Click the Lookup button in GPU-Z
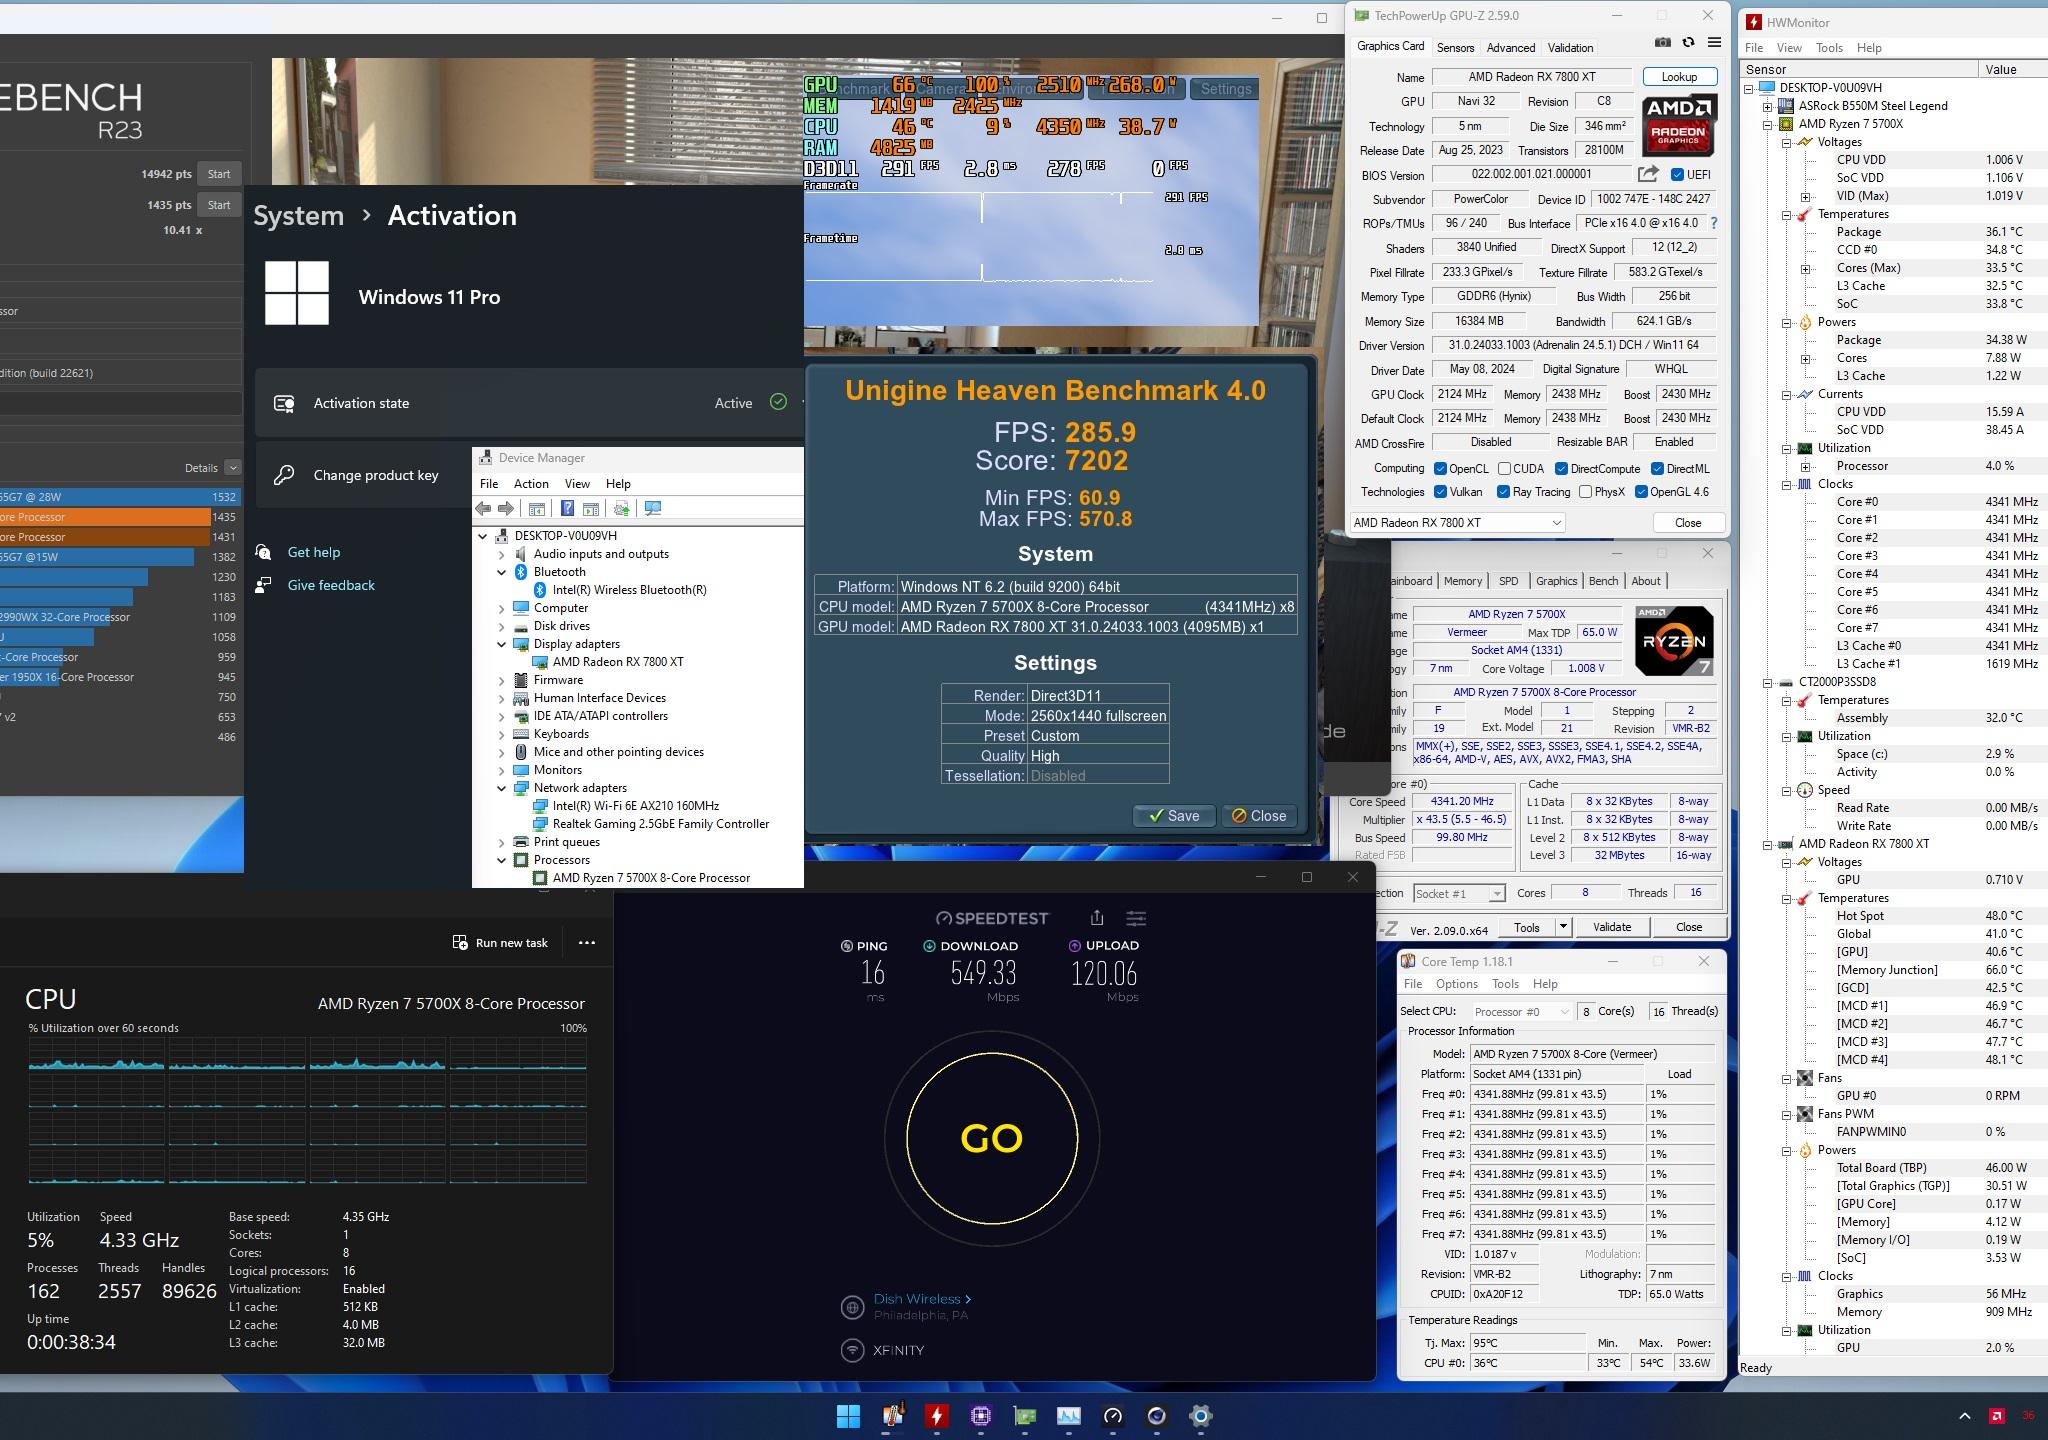The image size is (2048, 1440). [1679, 77]
